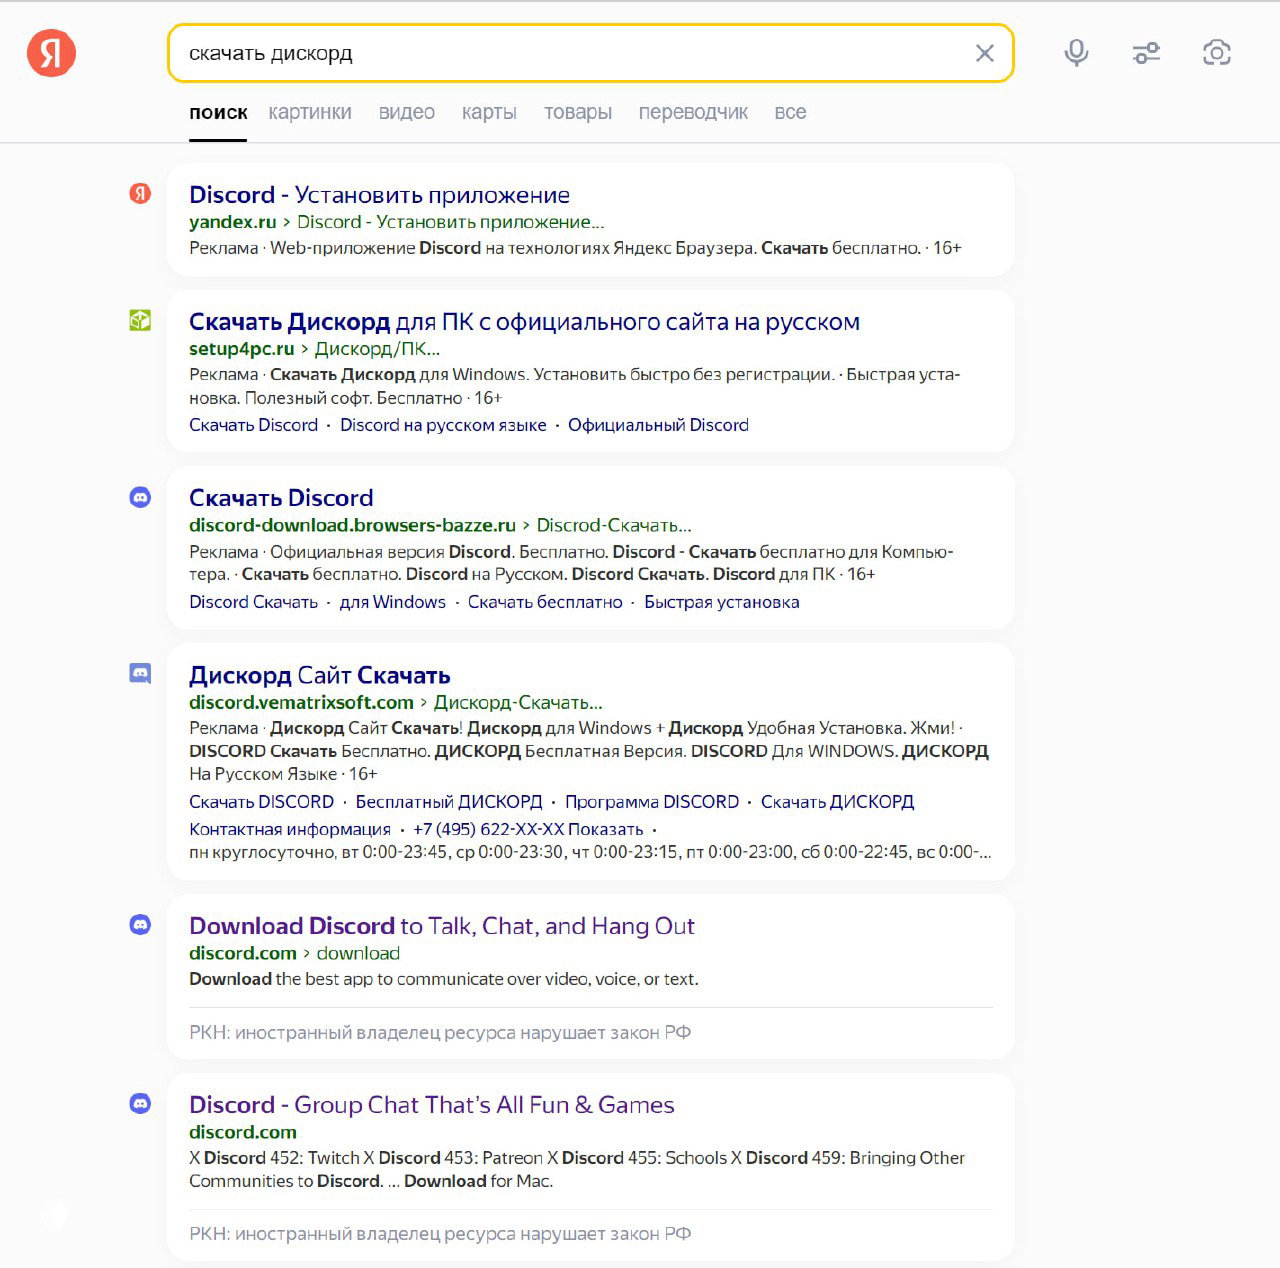The height and width of the screenshot is (1268, 1280).
Task: Open the "Бесплатный ДИСКОРД" sitelink
Action: [x=449, y=802]
